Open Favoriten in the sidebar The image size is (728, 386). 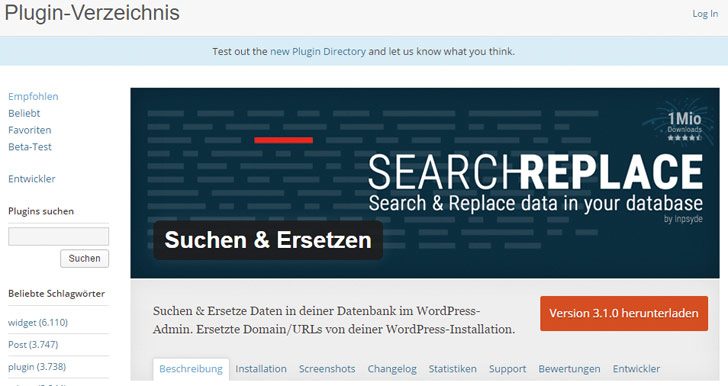click(30, 130)
